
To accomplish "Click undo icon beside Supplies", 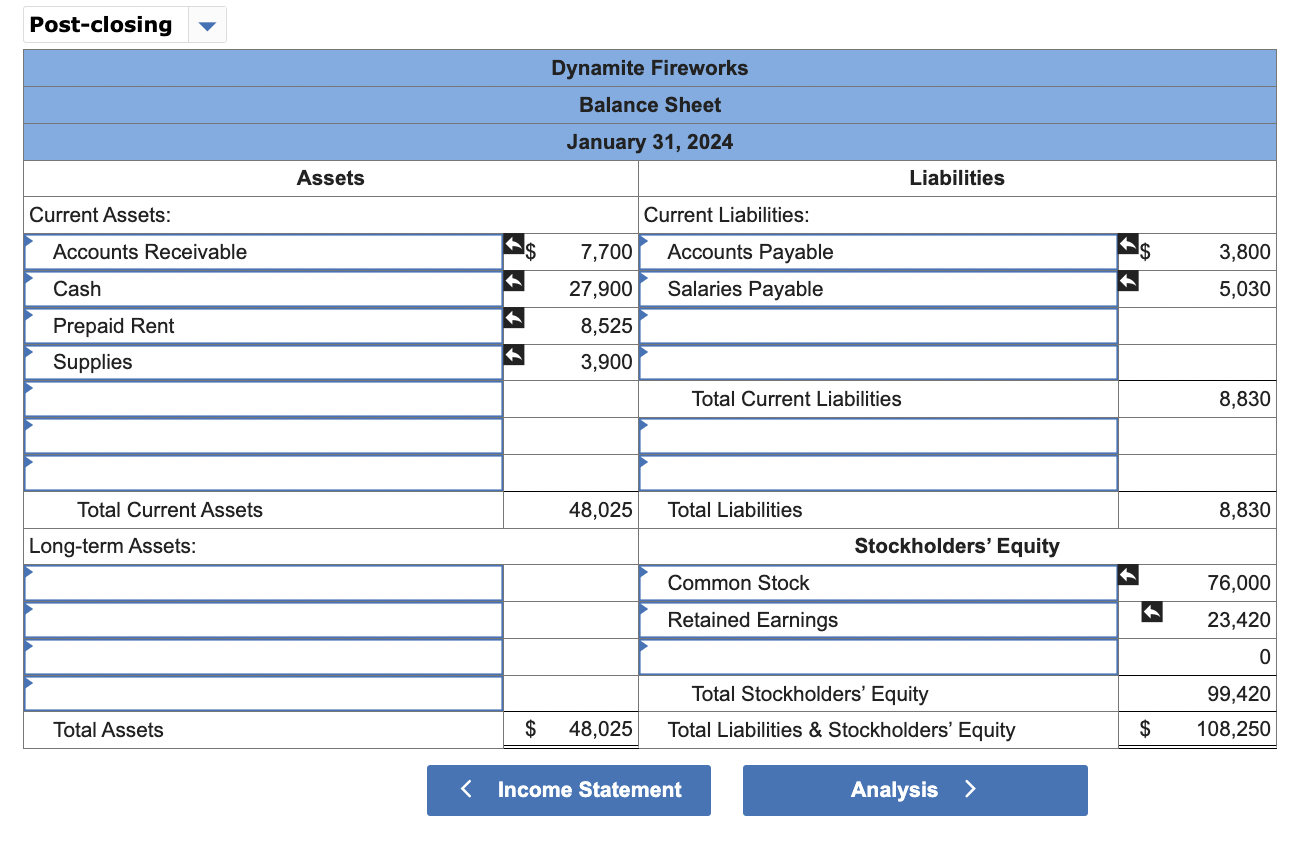I will click(513, 354).
